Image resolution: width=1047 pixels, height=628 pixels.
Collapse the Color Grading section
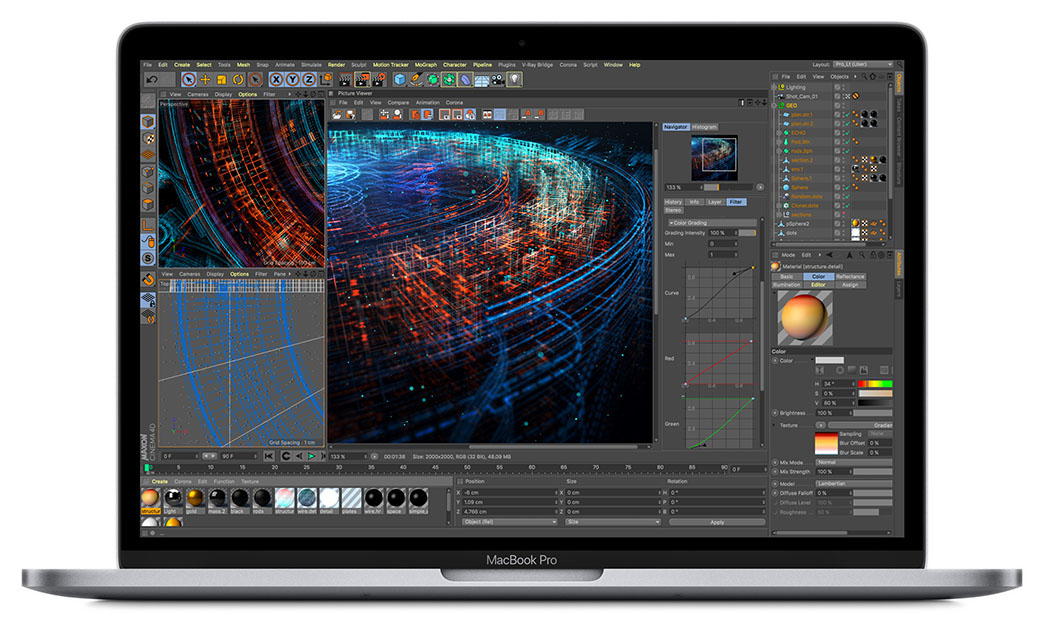[x=670, y=223]
